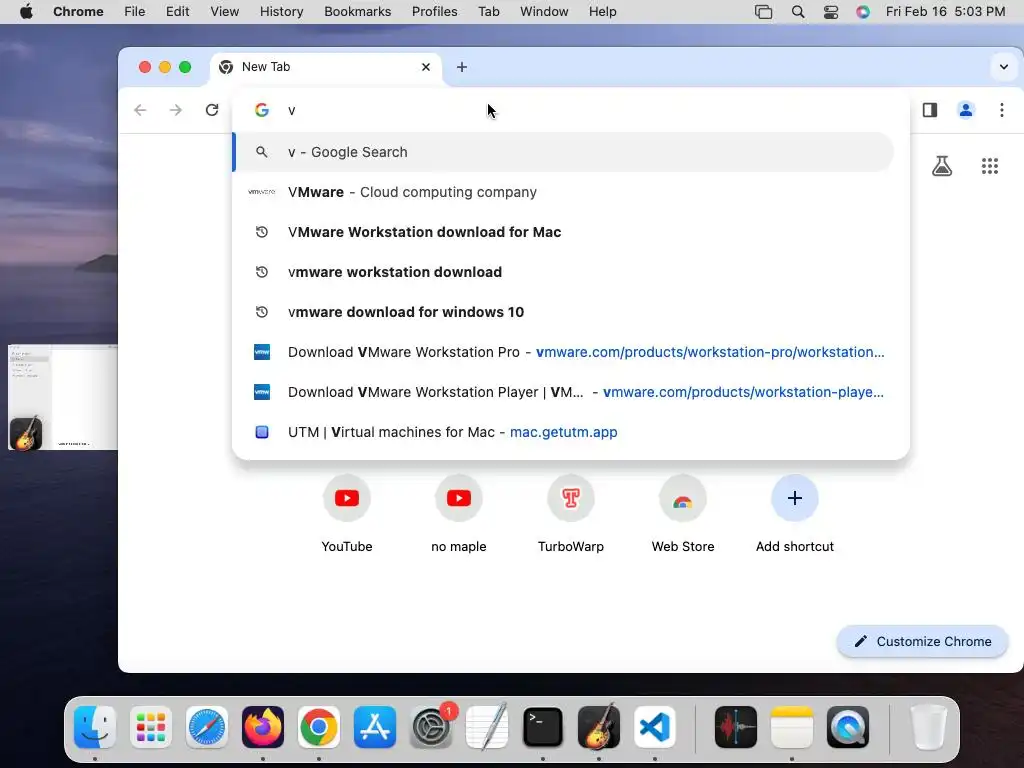Screen dimensions: 1024x768
Task: Go back using the back arrow
Action: [140, 110]
